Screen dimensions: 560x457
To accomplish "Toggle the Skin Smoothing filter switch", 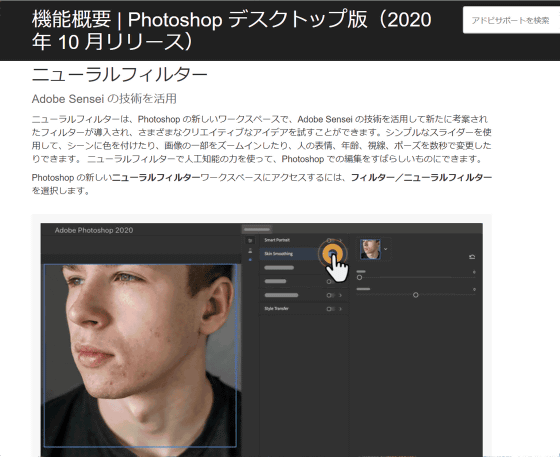I will click(332, 253).
